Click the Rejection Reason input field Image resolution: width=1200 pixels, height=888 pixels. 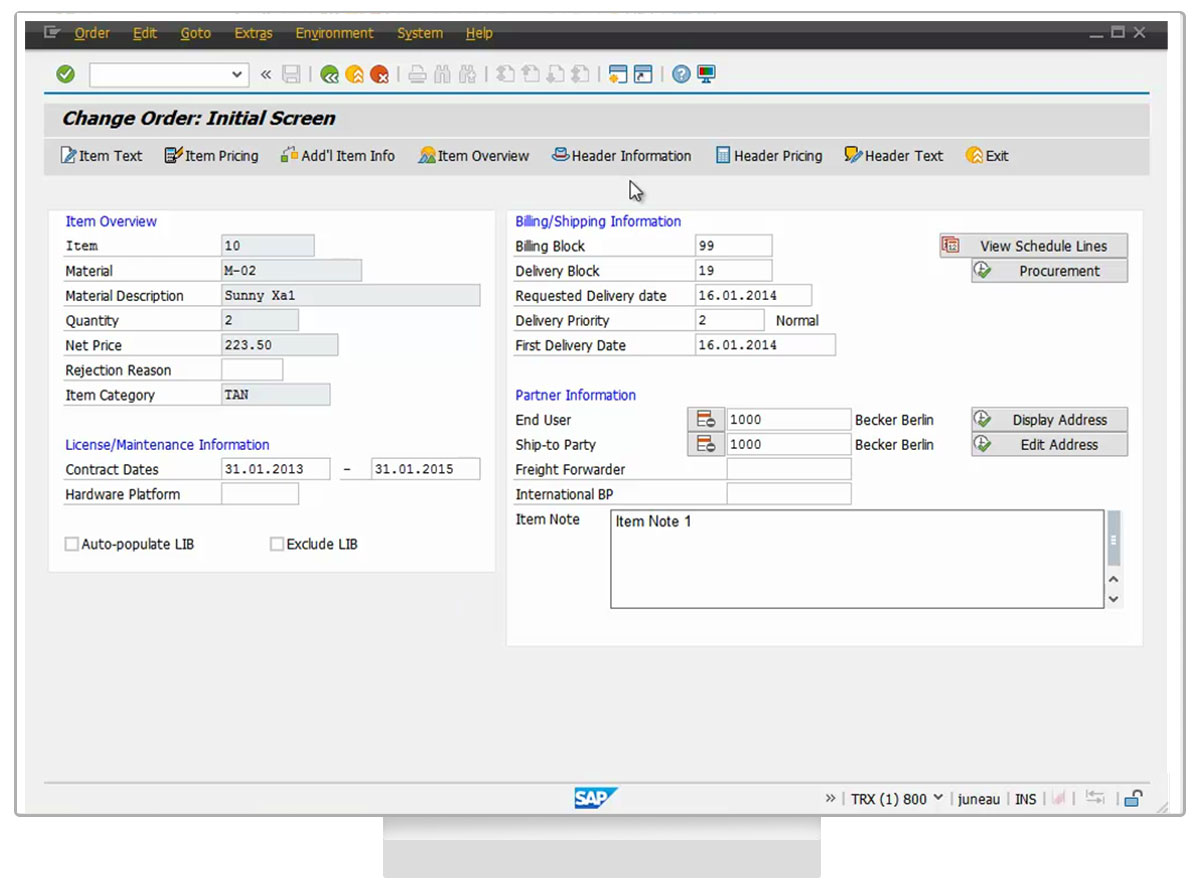252,370
